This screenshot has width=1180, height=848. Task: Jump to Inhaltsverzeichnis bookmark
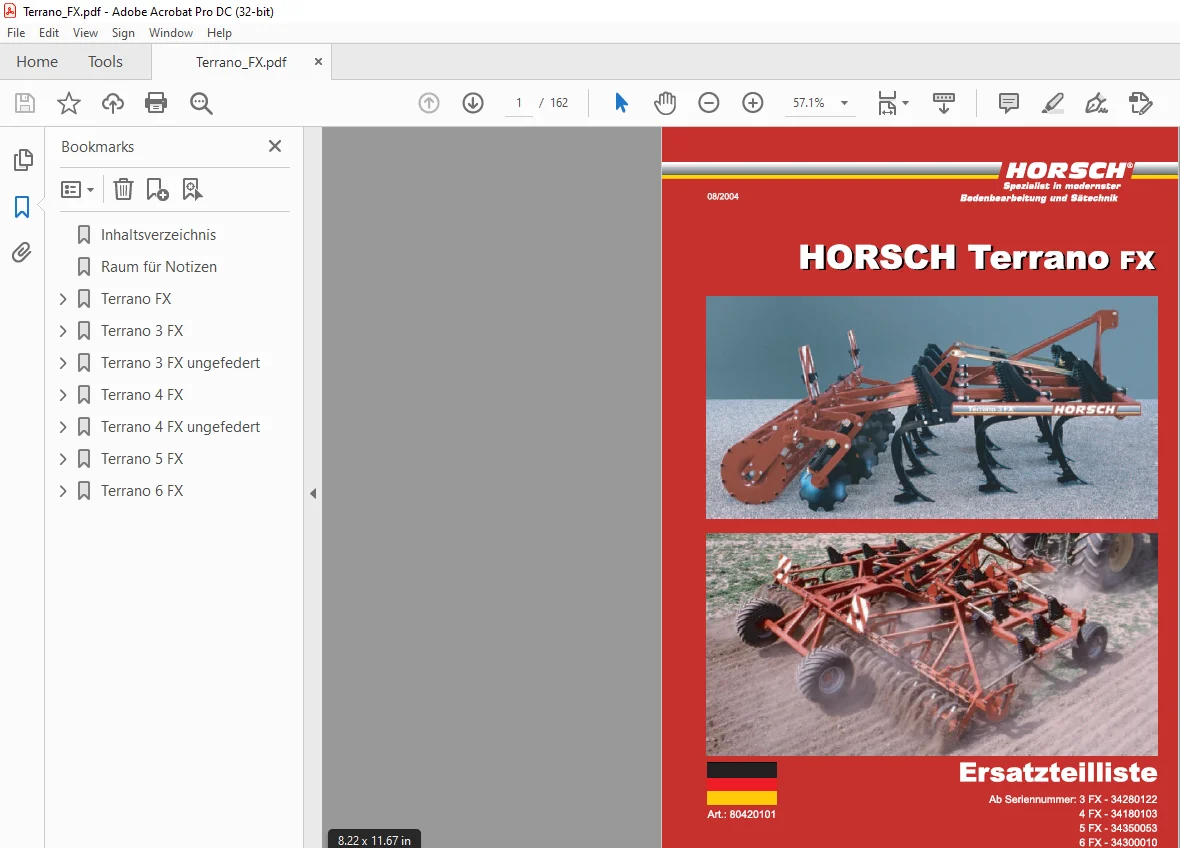click(158, 235)
